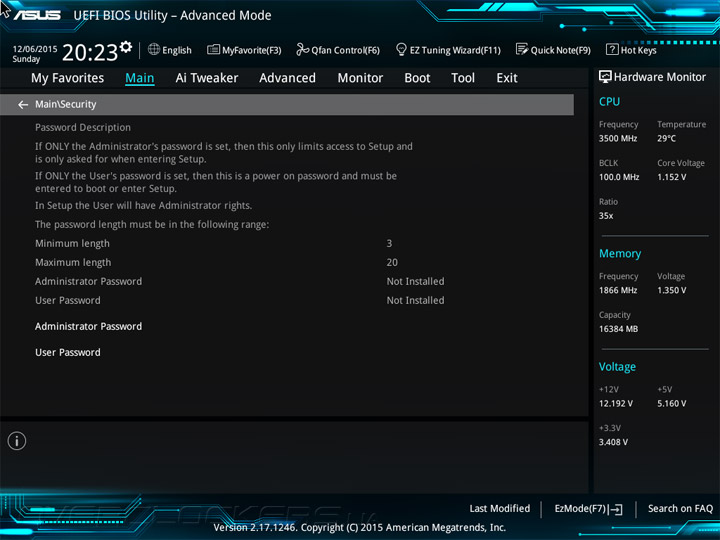Click the +3.3V reading 3.408 V
720x540 pixels.
point(613,442)
